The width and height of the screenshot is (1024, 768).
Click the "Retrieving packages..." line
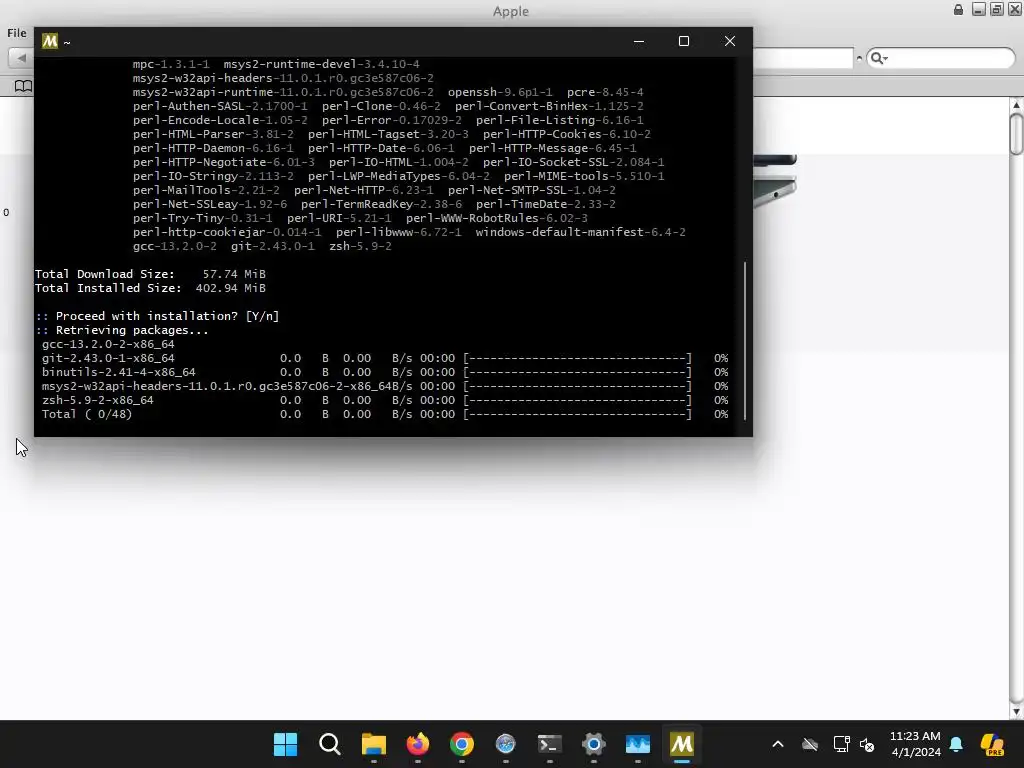tap(121, 330)
